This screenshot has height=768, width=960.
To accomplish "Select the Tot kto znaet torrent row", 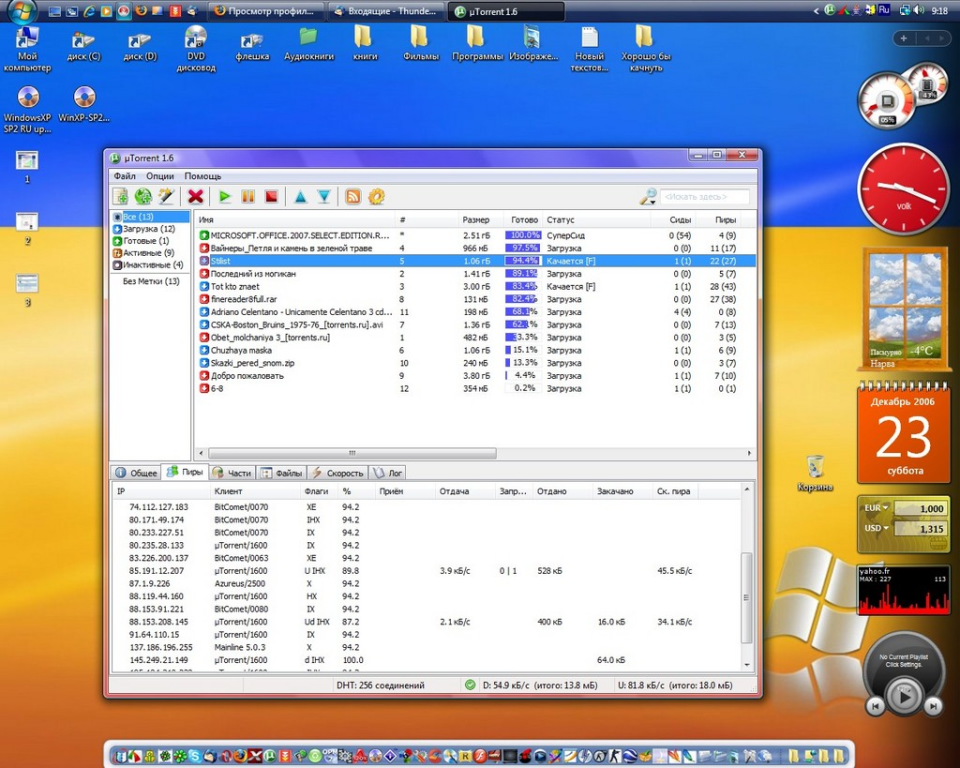I will [x=475, y=287].
